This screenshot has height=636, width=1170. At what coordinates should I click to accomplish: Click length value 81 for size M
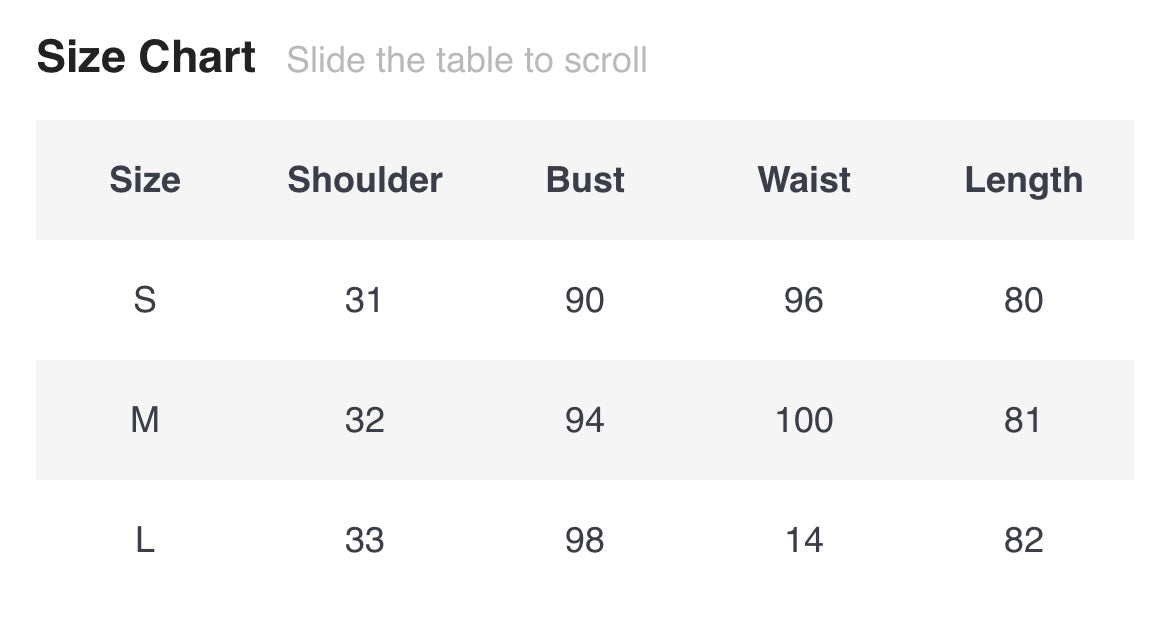pos(1023,420)
